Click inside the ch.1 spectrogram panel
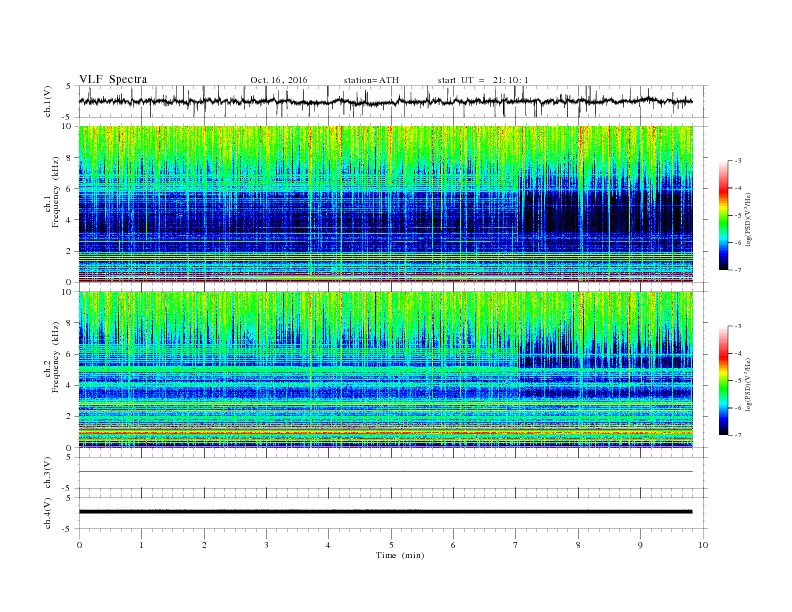The image size is (792, 612). click(x=385, y=204)
